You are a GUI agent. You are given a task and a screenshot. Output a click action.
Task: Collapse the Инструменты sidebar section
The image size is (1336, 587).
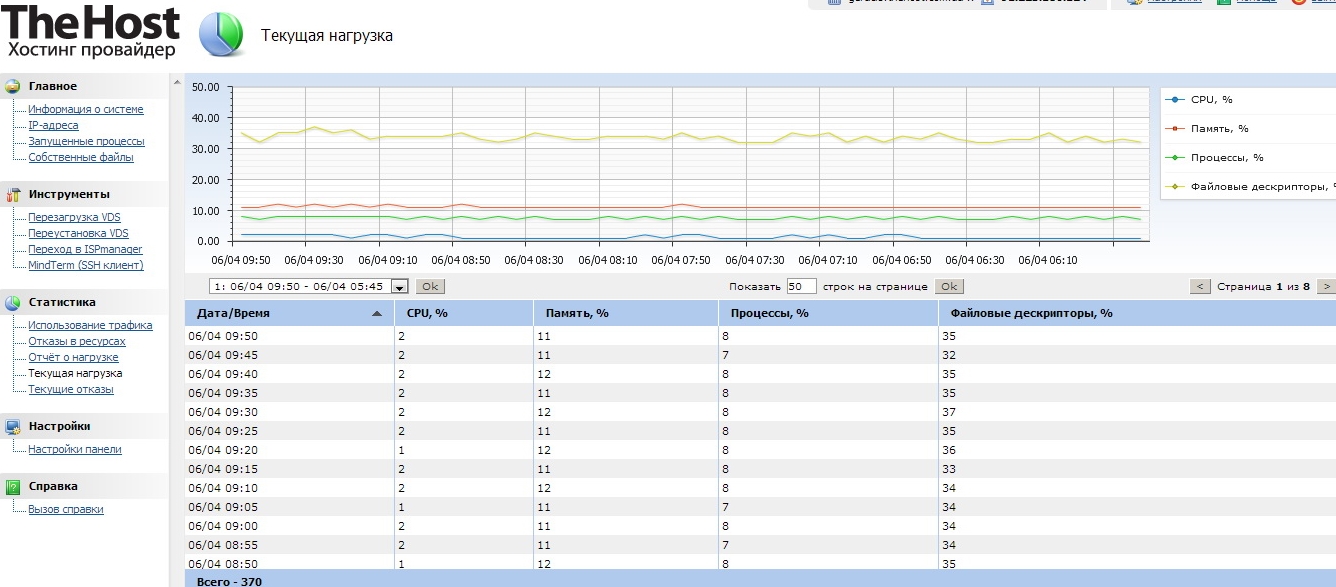[69, 194]
